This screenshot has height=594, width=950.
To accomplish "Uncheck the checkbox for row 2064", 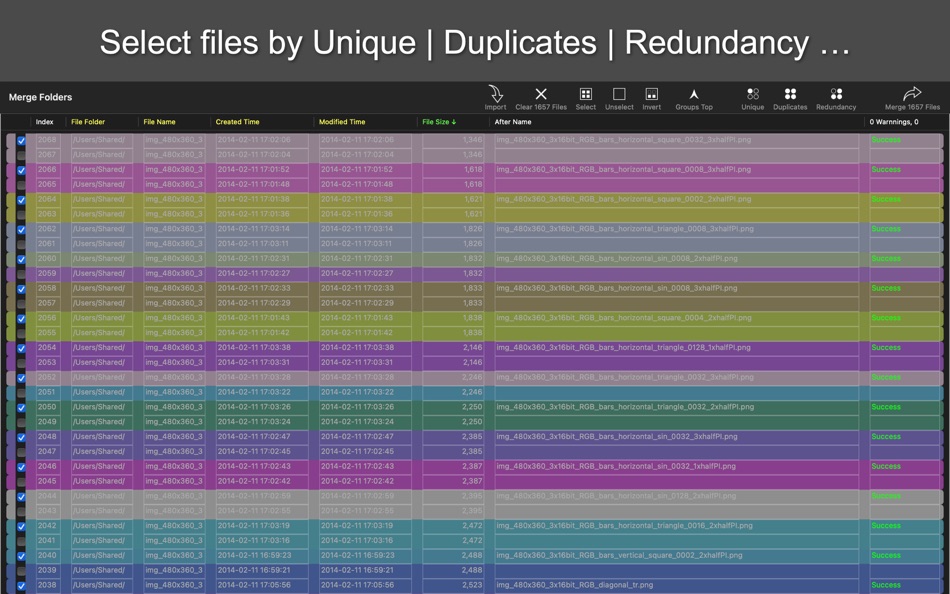I will point(21,199).
